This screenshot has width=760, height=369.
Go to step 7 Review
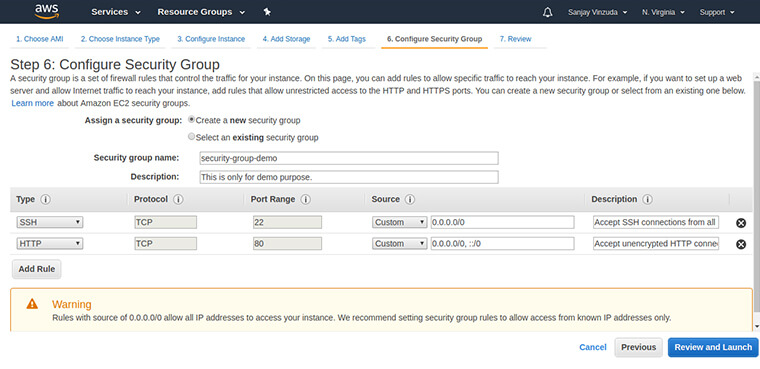point(515,39)
